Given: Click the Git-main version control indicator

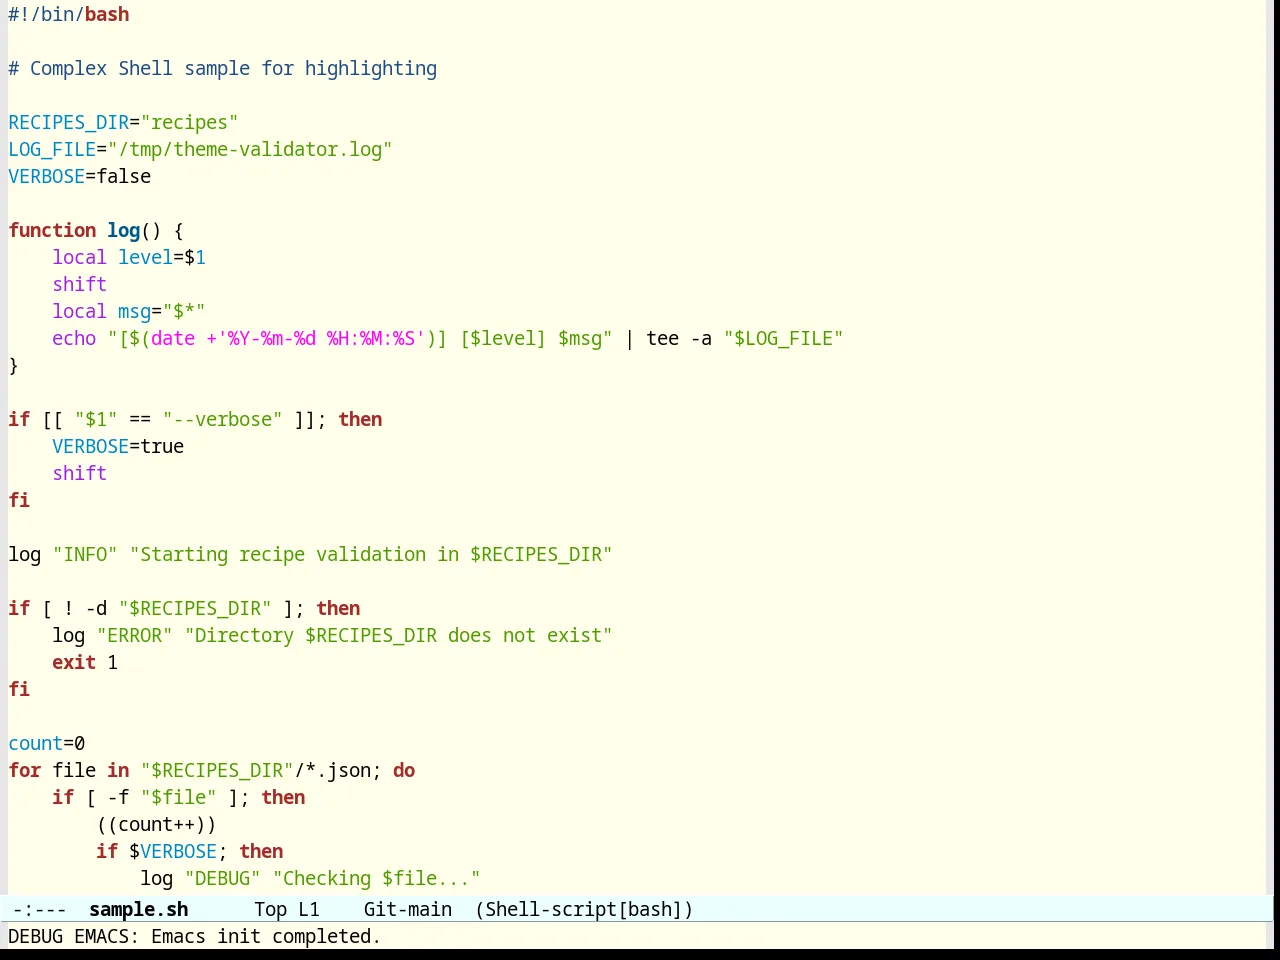Looking at the screenshot, I should tap(407, 909).
